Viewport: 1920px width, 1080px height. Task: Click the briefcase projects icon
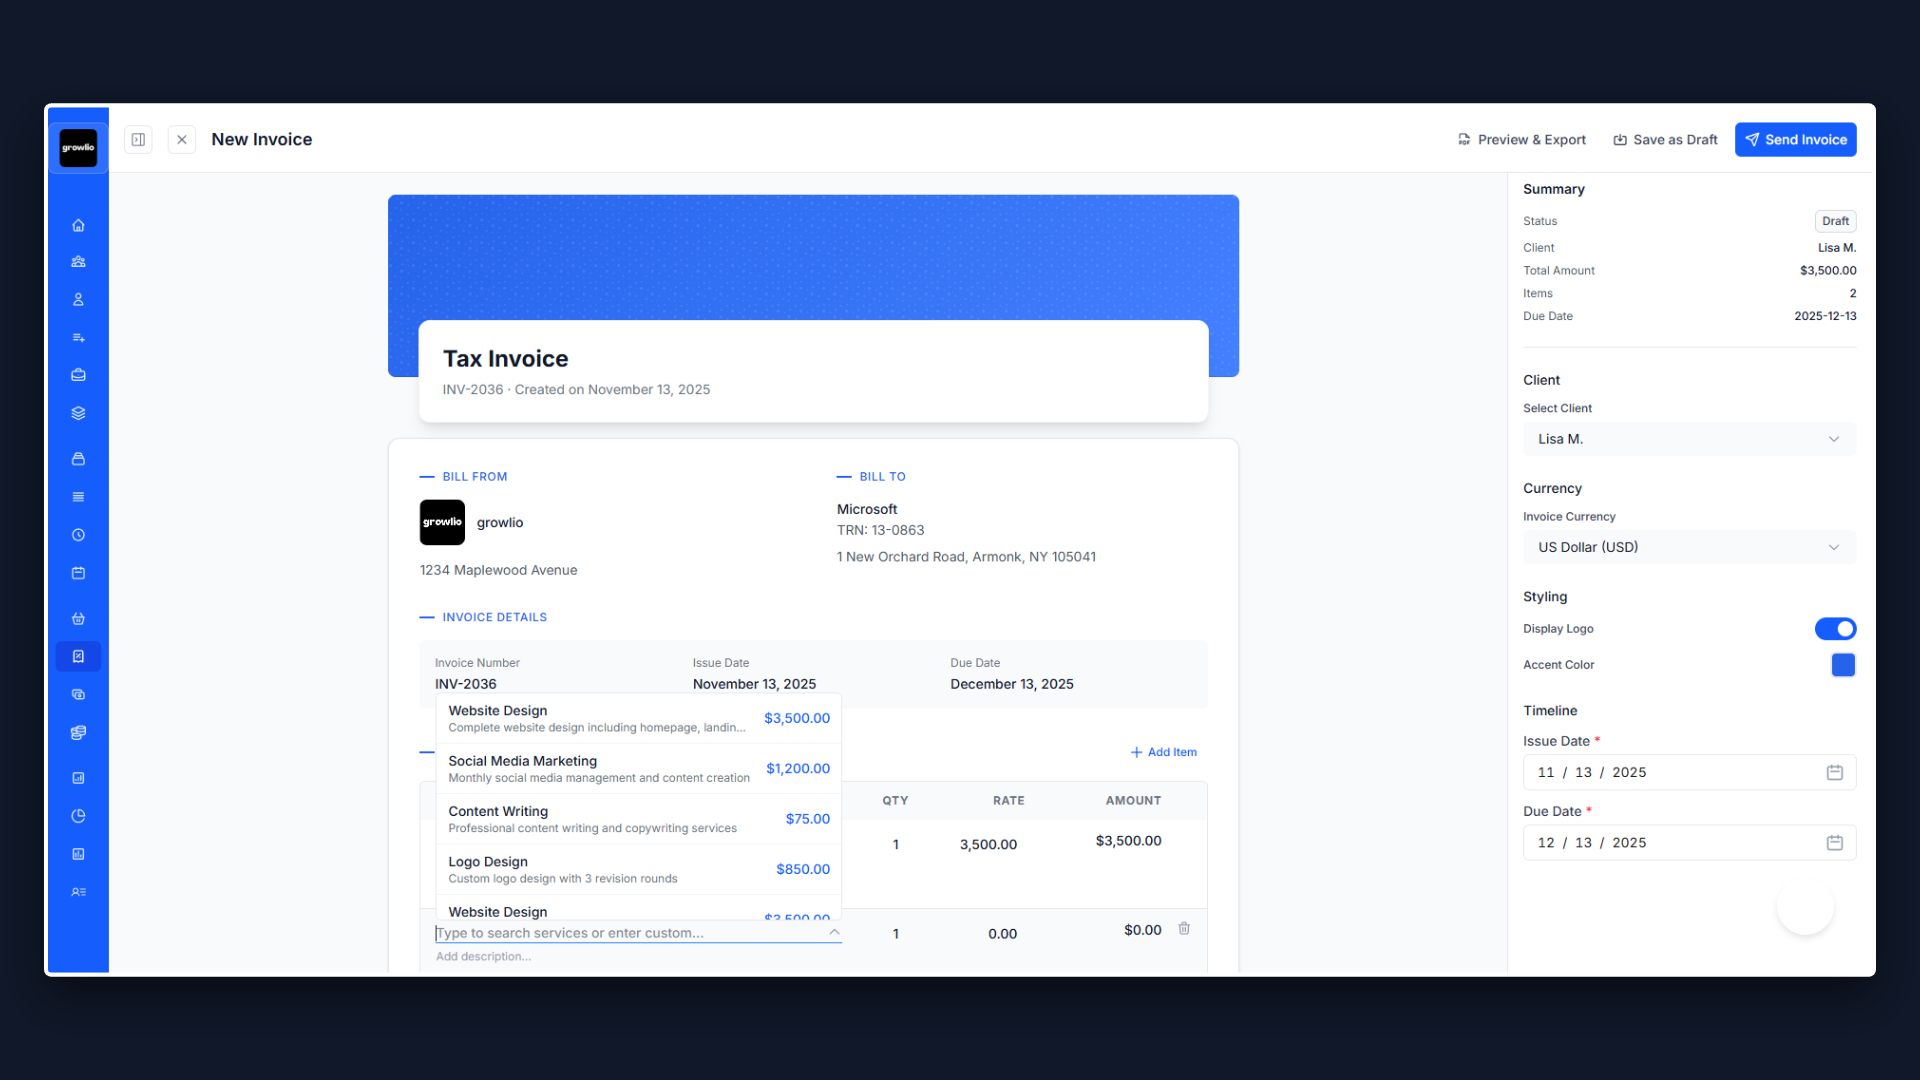pos(78,374)
